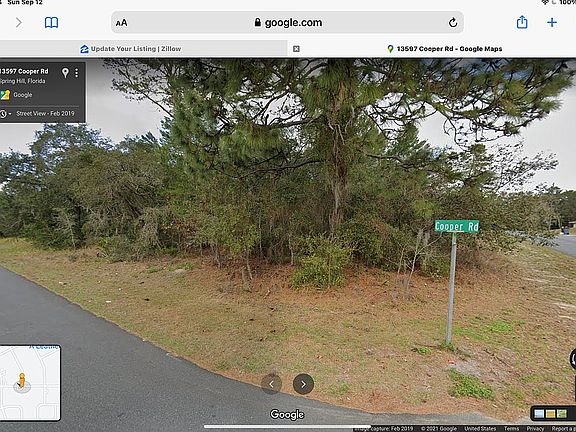Viewport: 576px width, 432px height.
Task: Click the Terms link in footer
Action: 511,429
